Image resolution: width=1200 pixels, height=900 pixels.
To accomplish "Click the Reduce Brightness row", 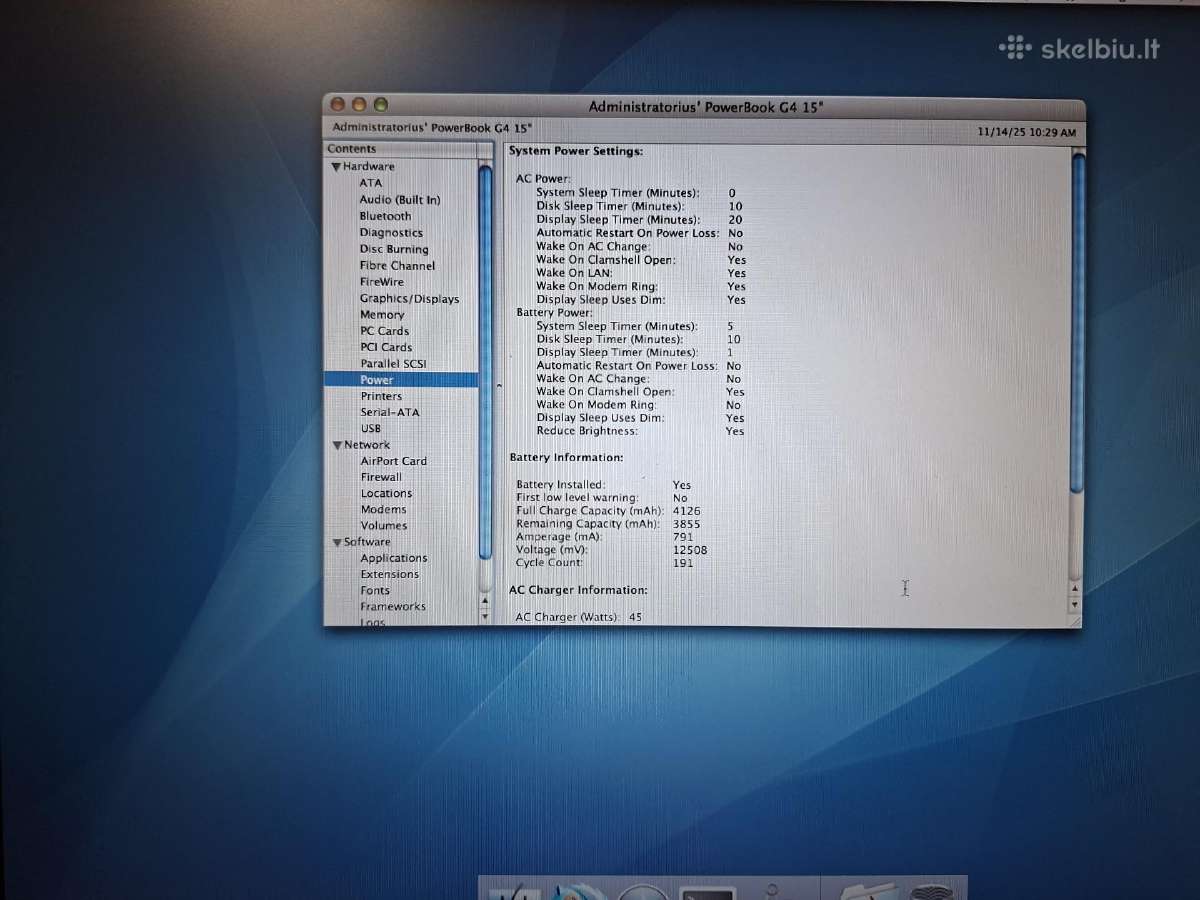I will [x=640, y=431].
